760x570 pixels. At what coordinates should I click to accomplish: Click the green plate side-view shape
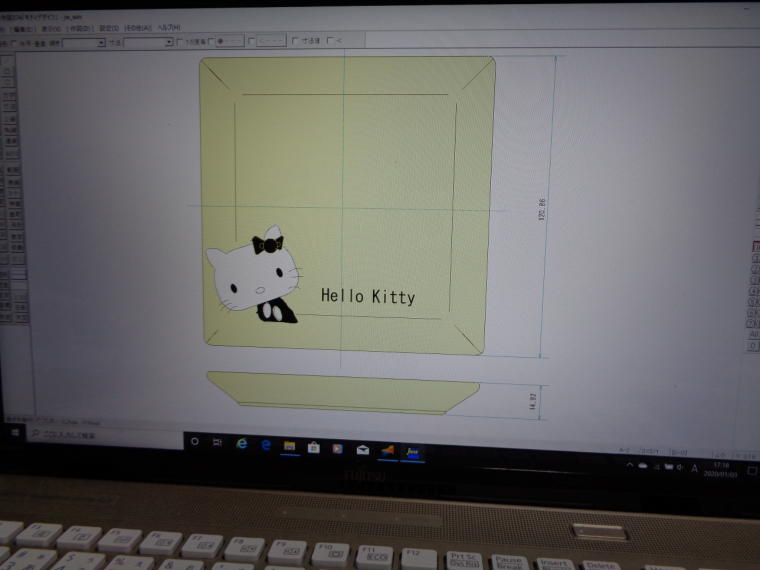click(x=343, y=393)
